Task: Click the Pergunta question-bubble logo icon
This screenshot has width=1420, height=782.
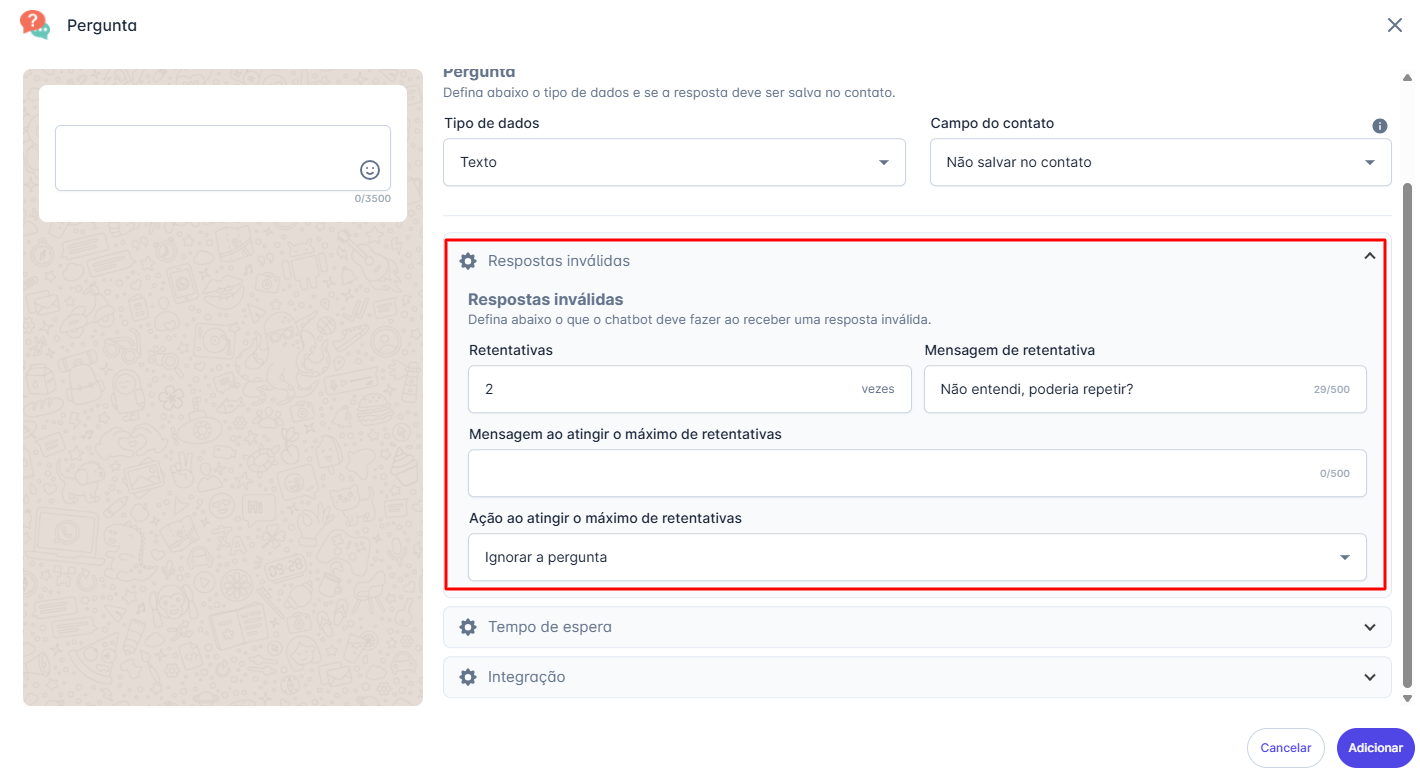Action: coord(35,25)
